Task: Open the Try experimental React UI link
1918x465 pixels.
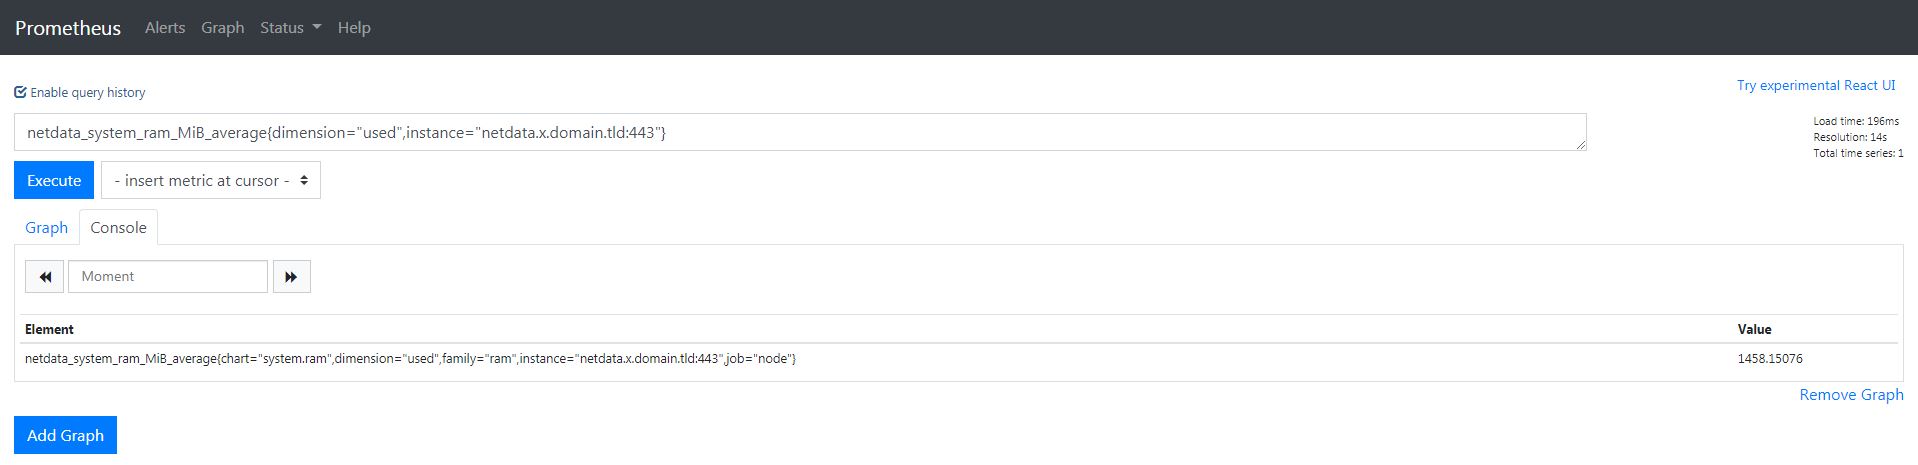Action: 1816,86
